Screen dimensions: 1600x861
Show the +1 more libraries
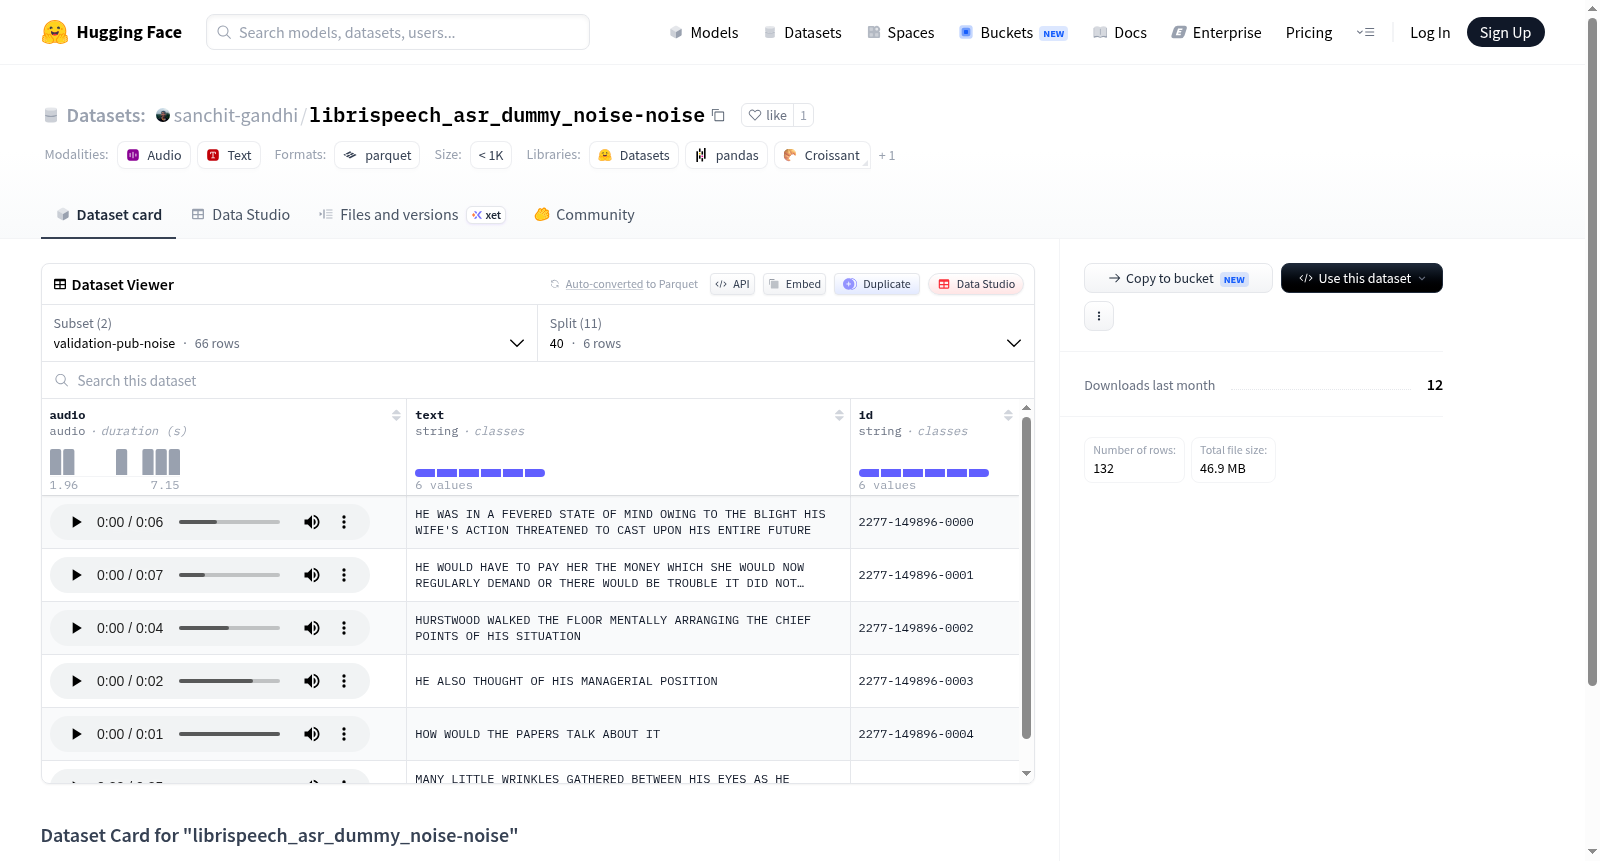[887, 155]
